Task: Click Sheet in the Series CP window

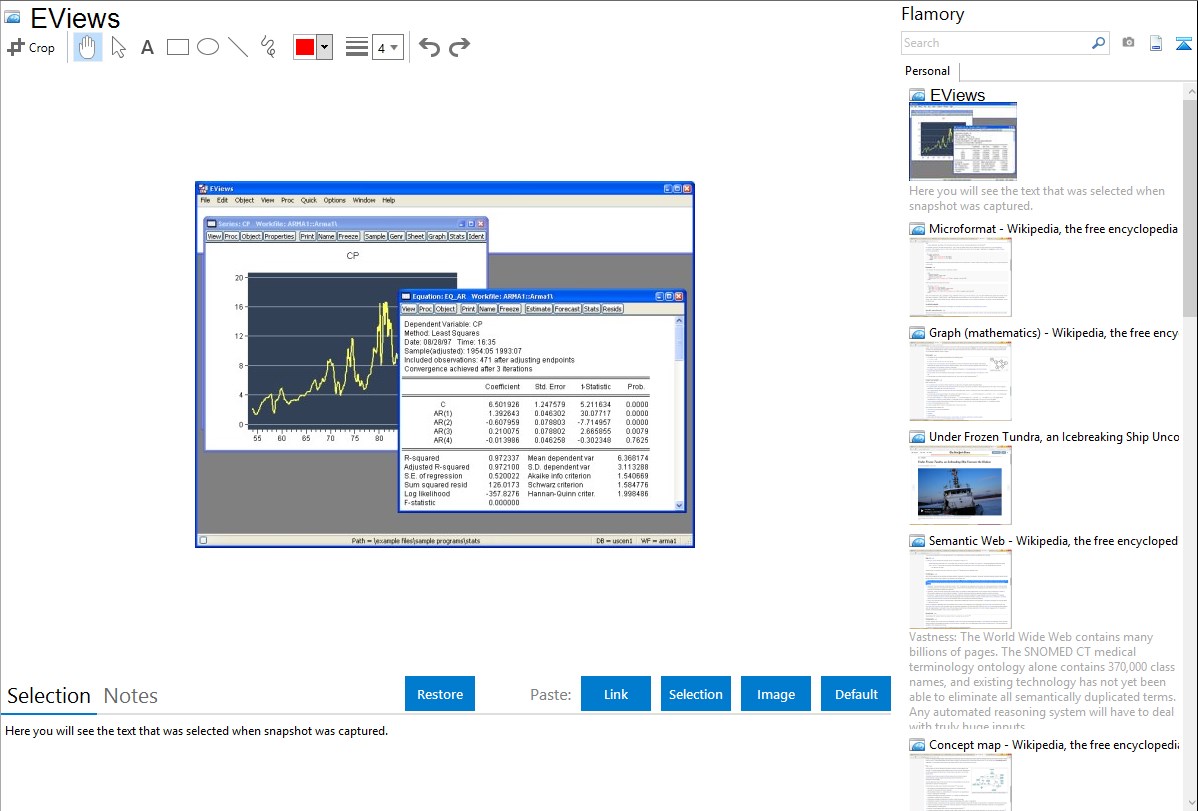Action: pos(416,236)
